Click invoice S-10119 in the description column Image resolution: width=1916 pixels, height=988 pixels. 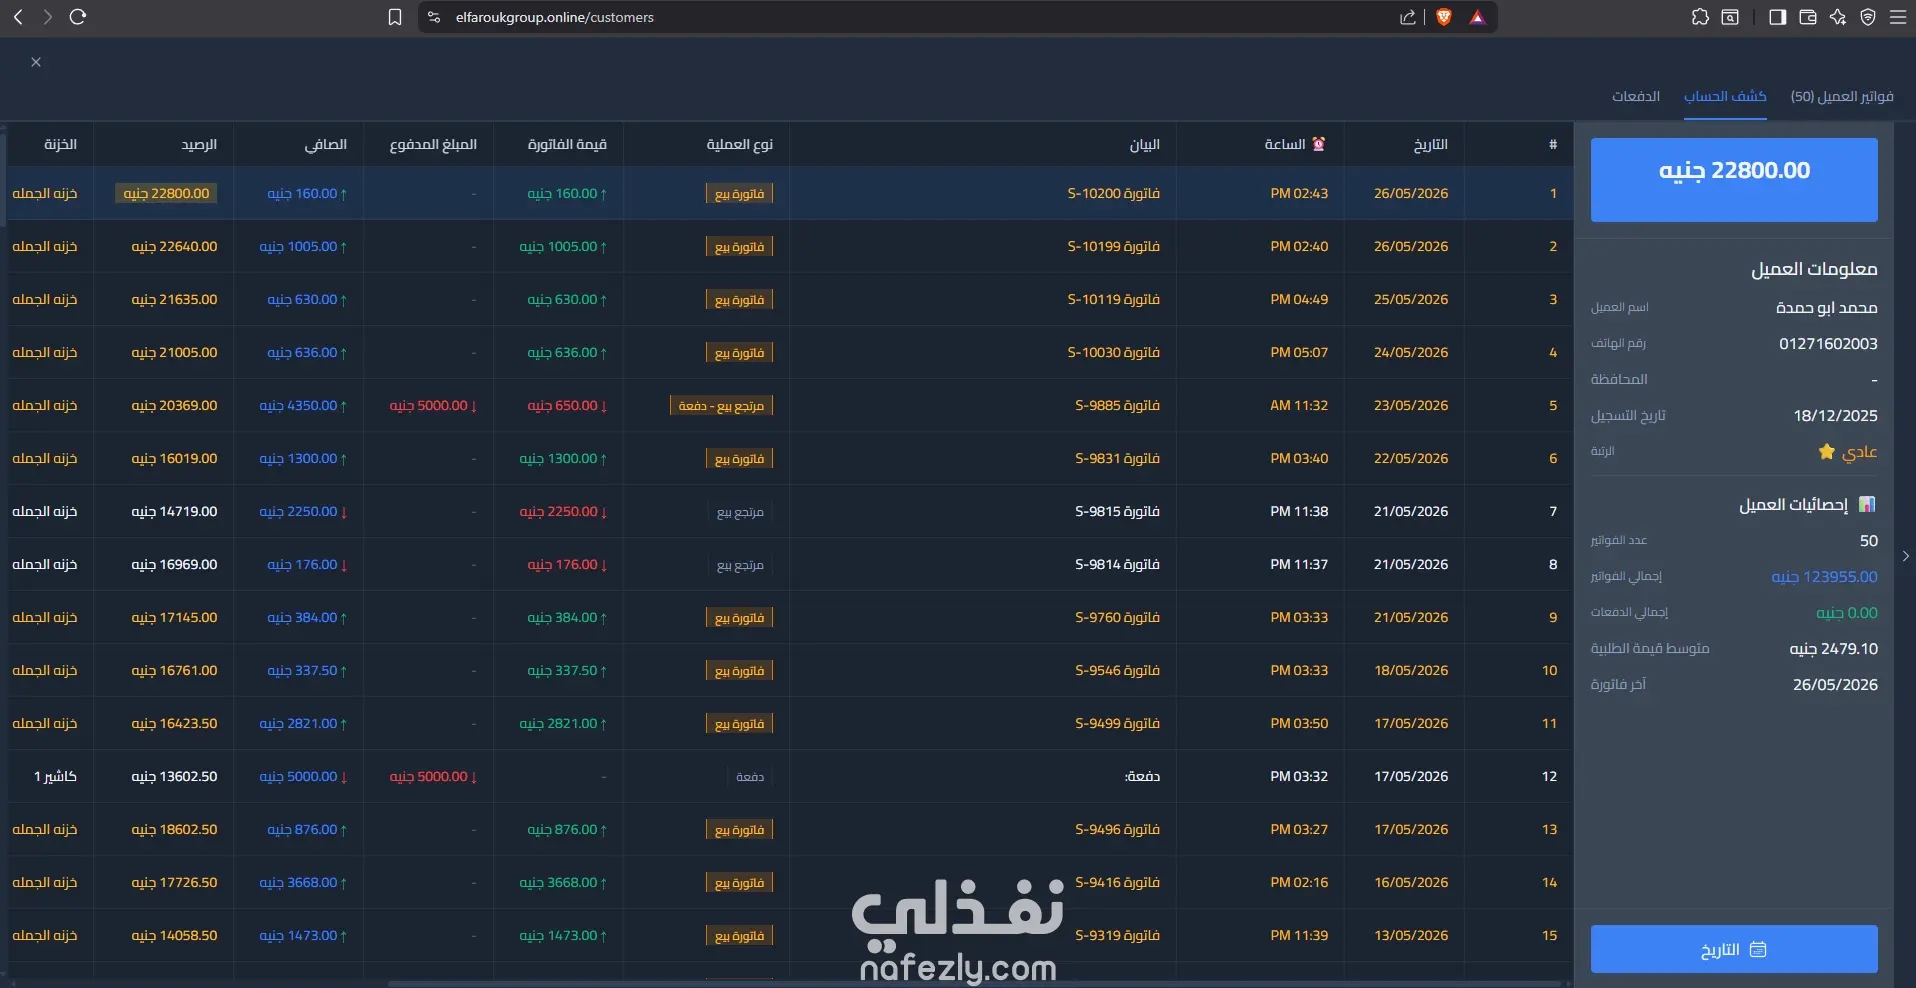tap(1114, 299)
